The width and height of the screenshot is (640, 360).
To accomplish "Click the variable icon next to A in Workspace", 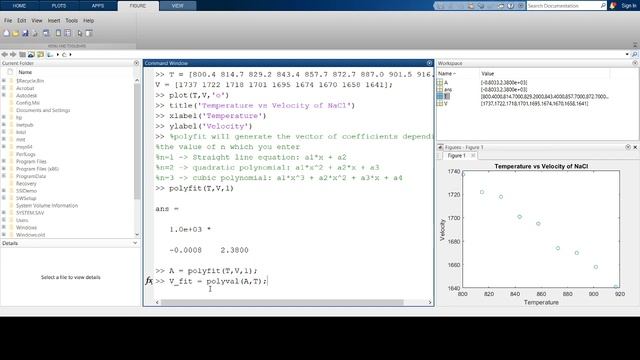I will point(440,82).
